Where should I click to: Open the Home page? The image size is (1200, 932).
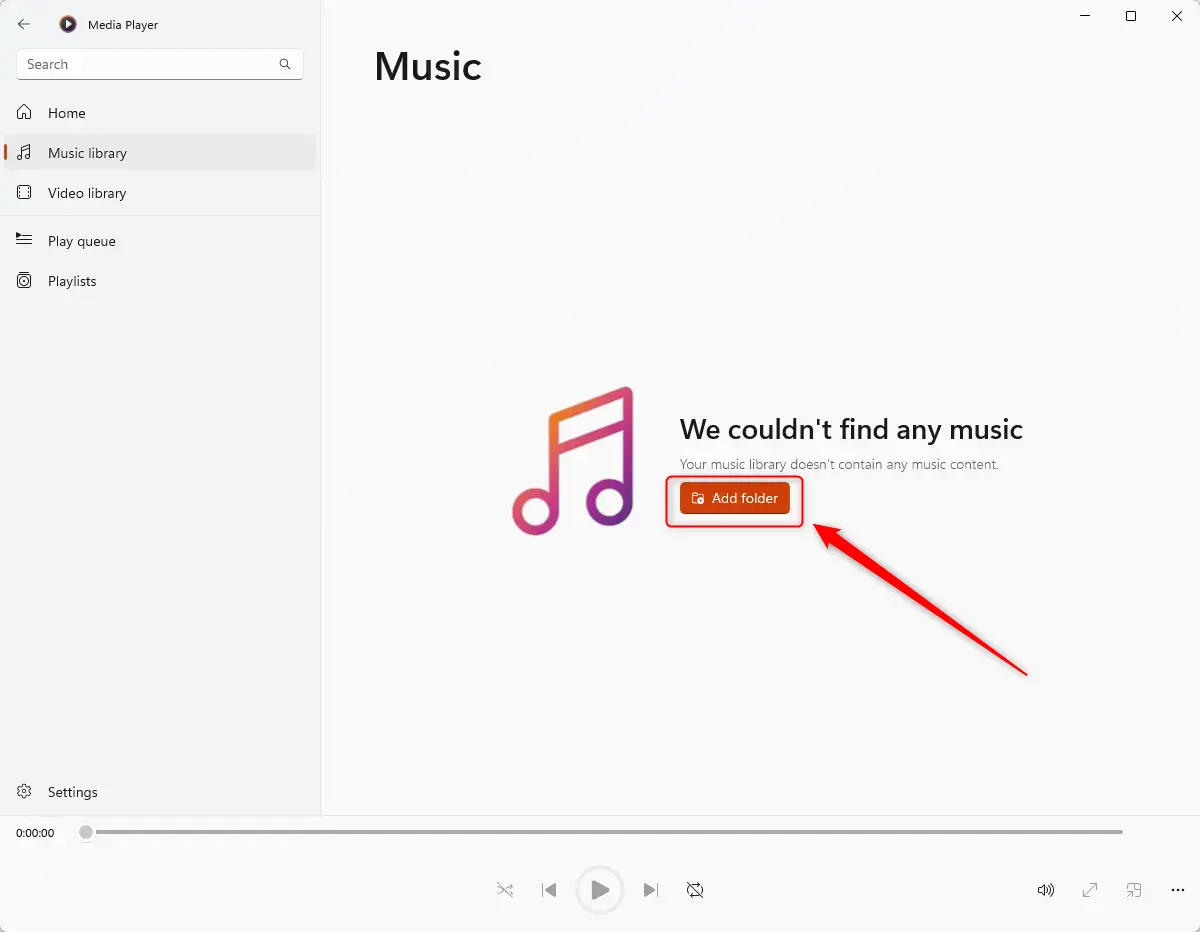coord(67,113)
